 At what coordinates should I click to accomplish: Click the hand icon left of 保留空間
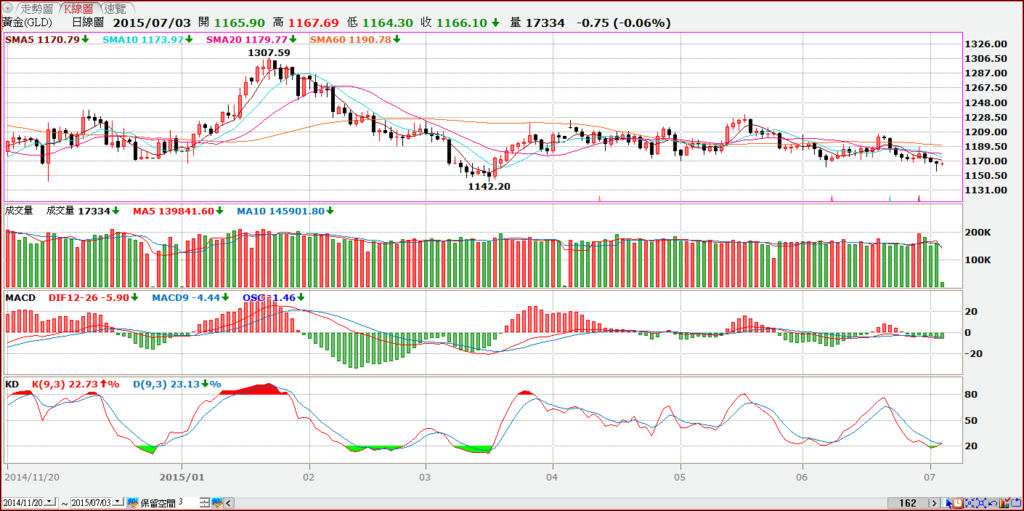[x=133, y=503]
